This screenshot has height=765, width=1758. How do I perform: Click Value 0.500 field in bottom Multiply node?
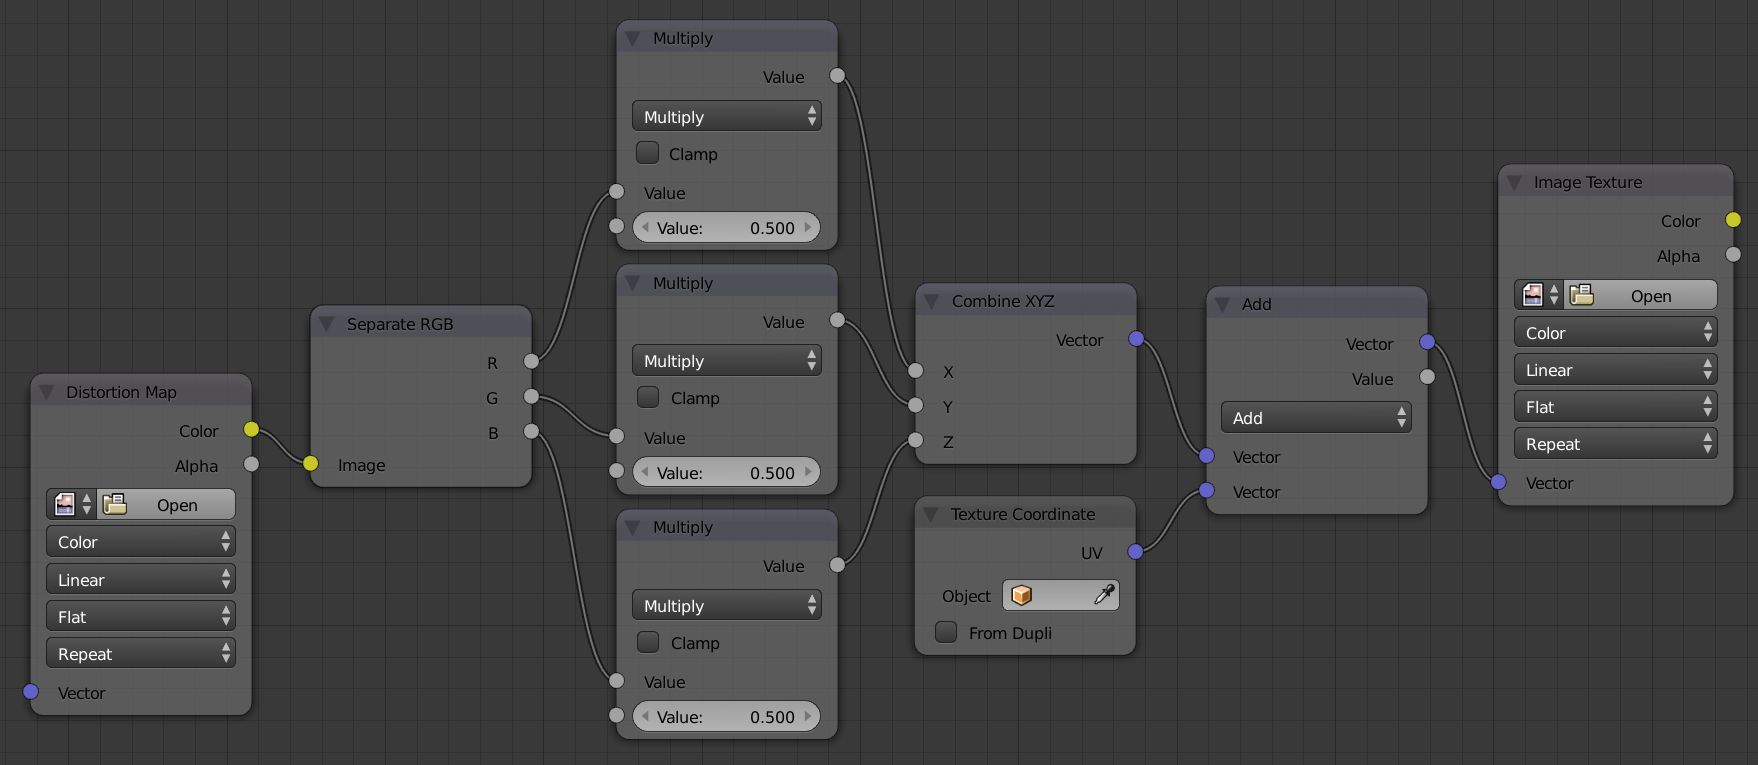coord(727,716)
